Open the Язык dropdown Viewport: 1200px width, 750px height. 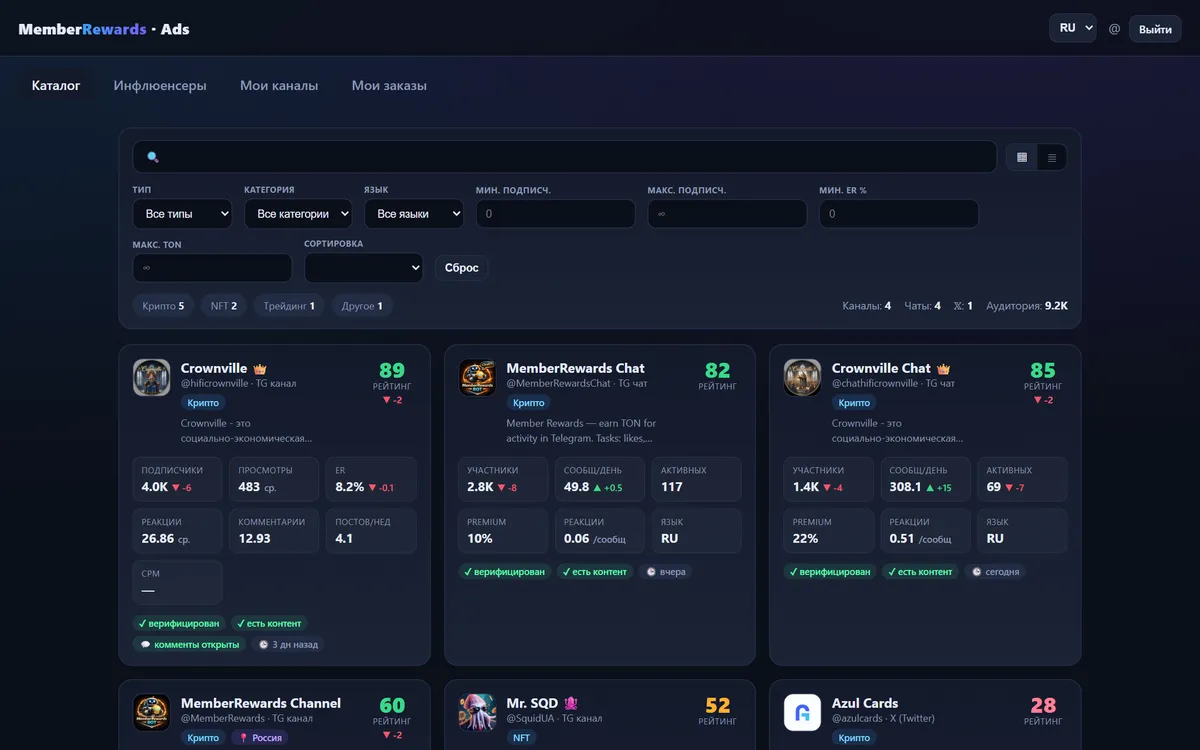point(414,214)
